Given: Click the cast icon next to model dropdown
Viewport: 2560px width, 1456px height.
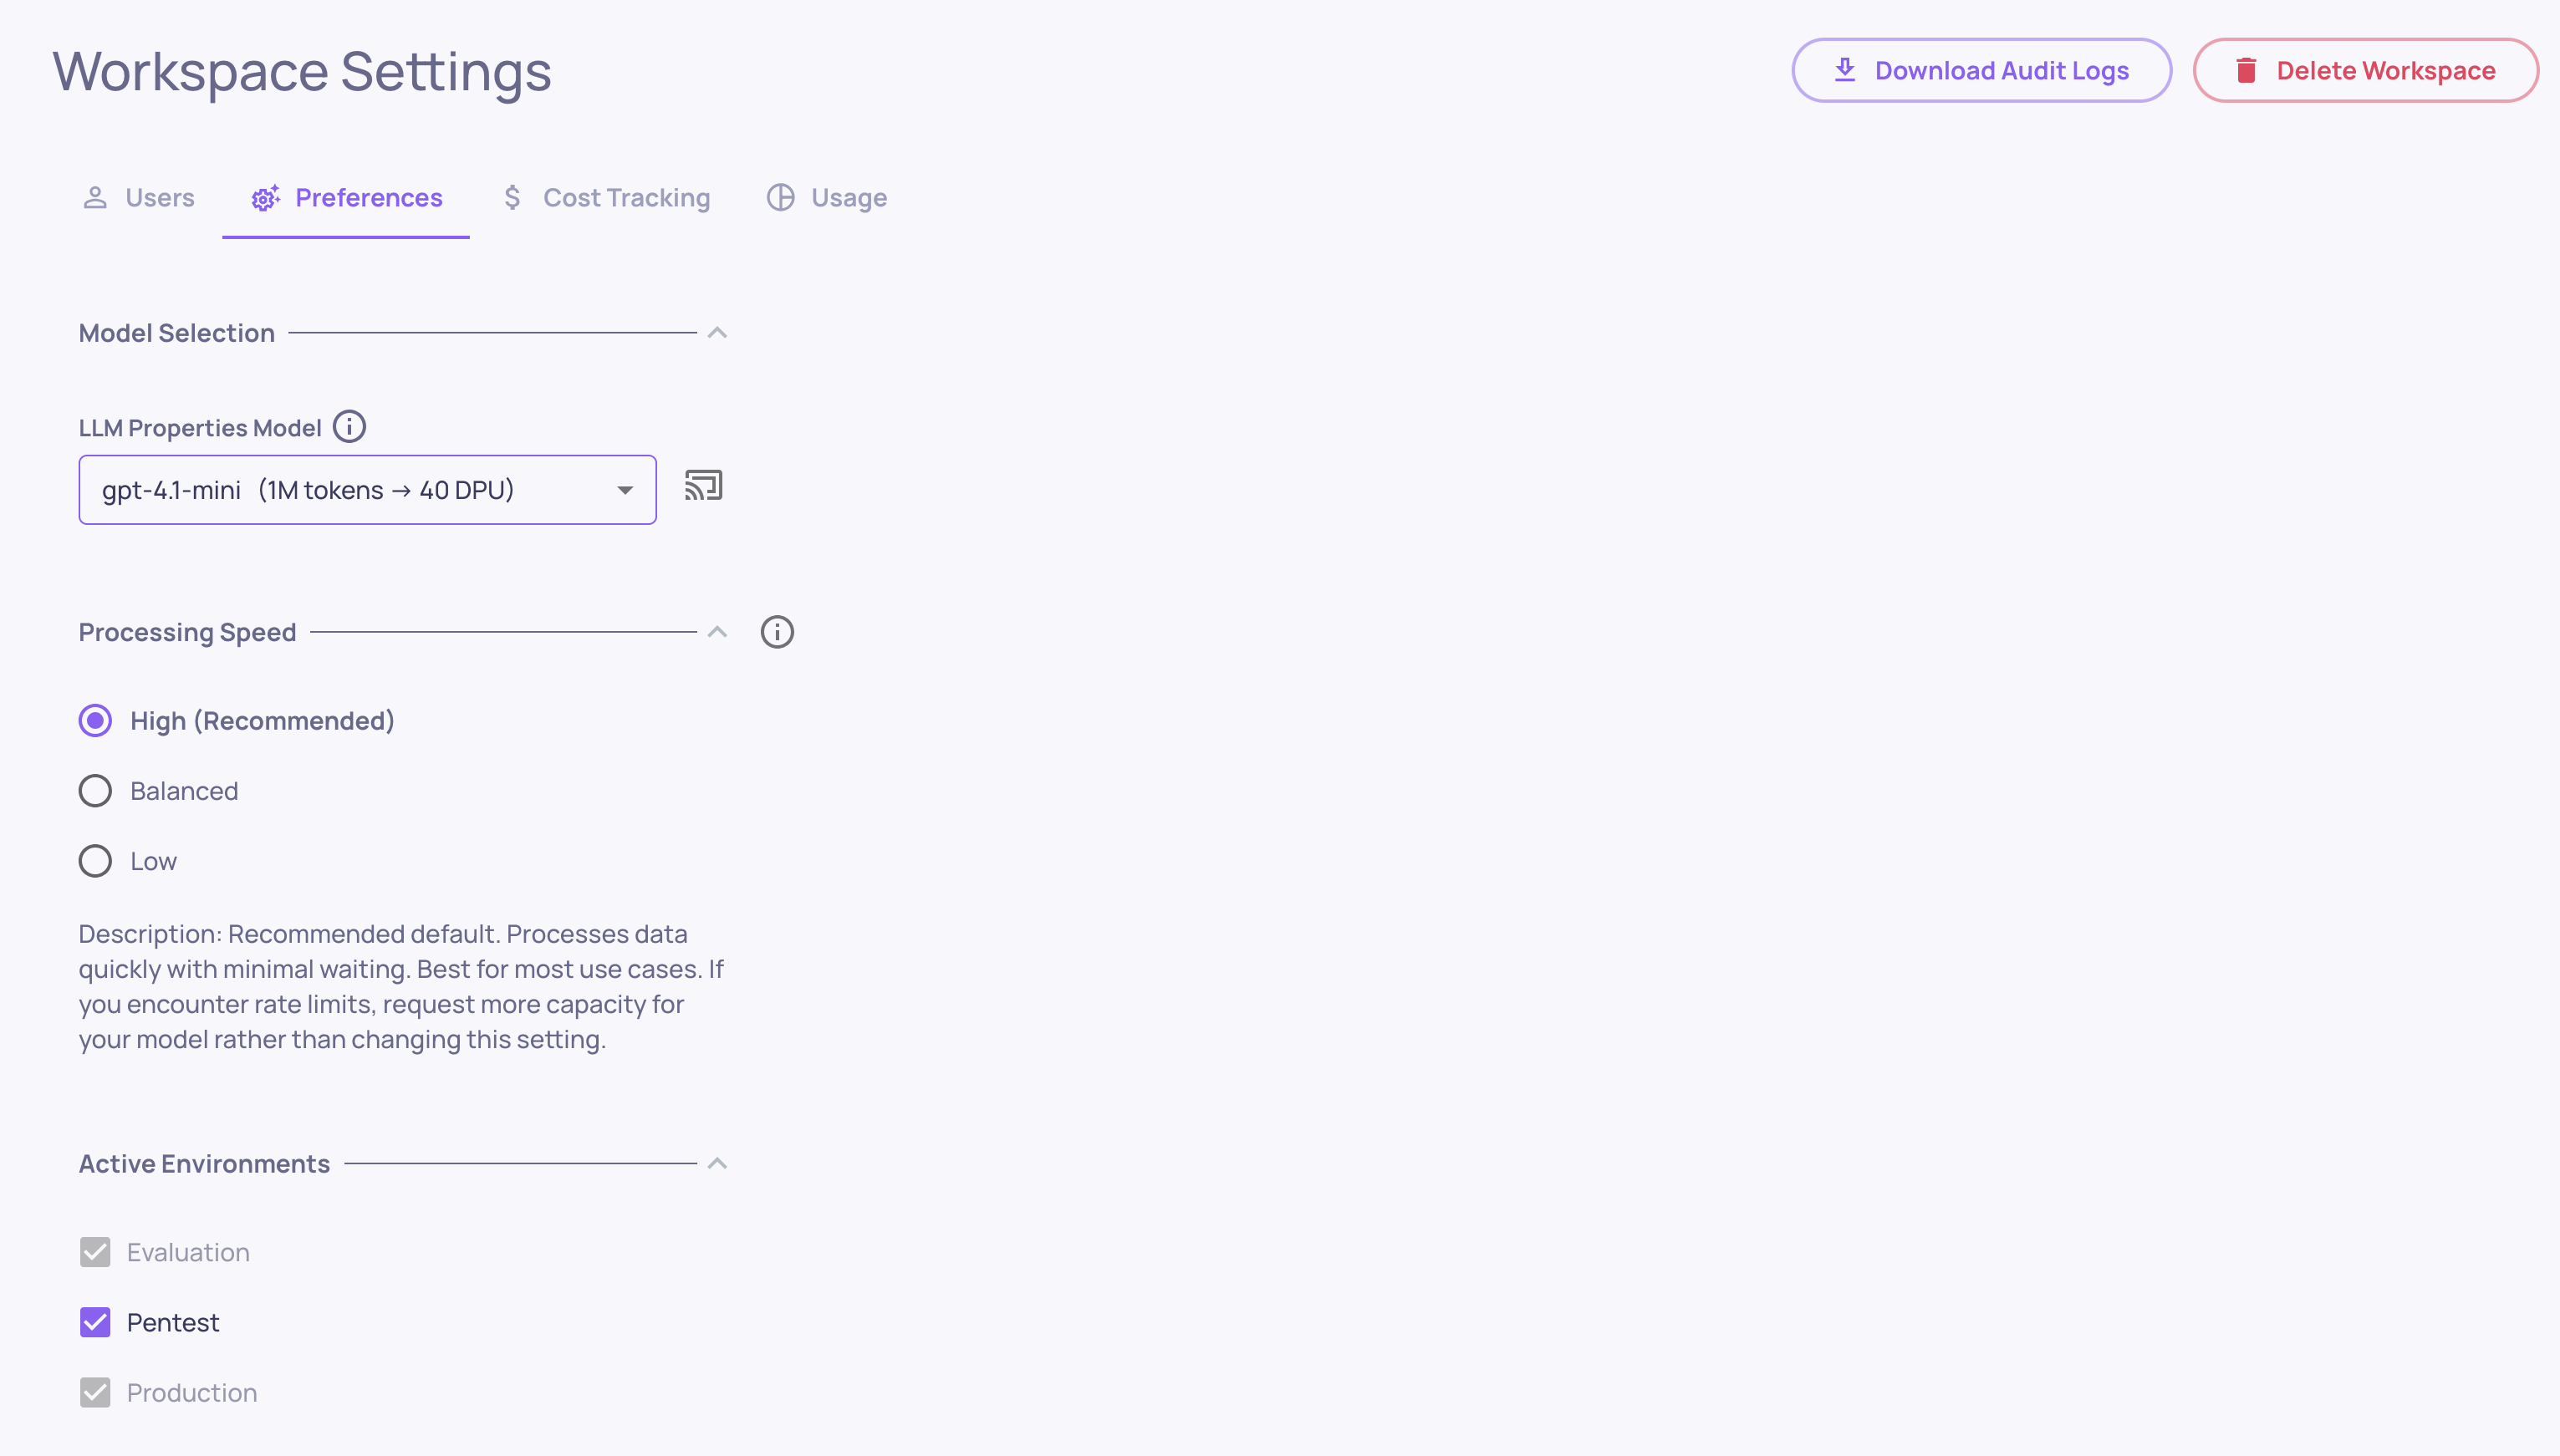Looking at the screenshot, I should (703, 486).
